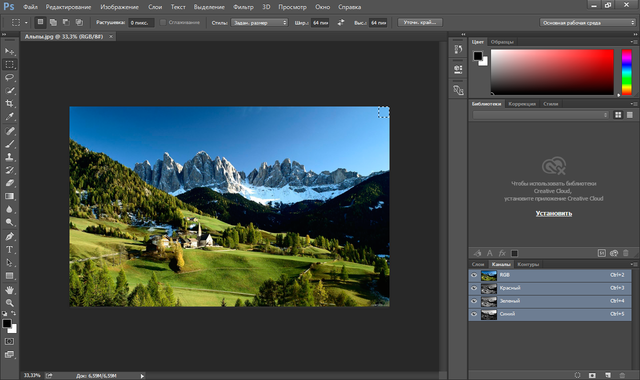Open the tool preset picker arrow

(26, 23)
